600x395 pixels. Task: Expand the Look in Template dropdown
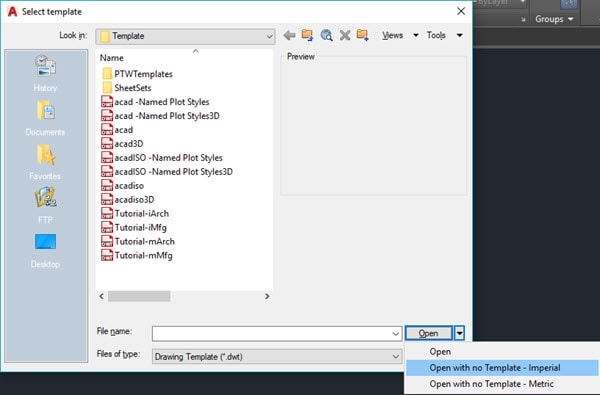[185, 36]
